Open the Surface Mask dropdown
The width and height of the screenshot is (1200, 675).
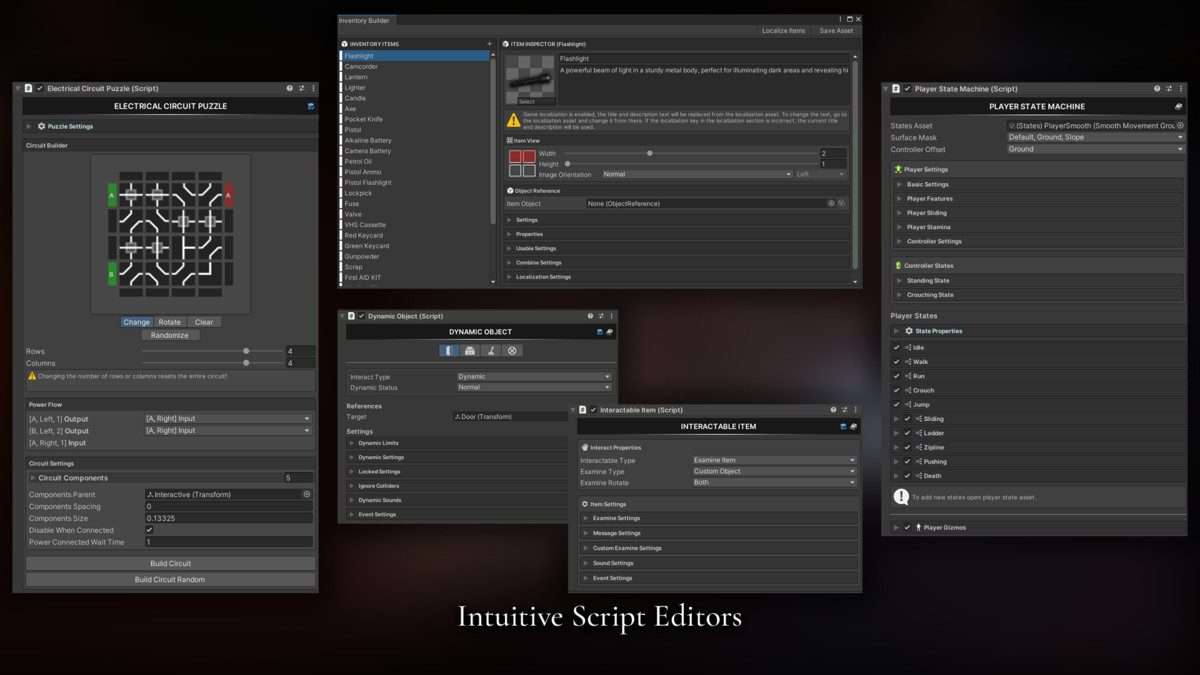click(1095, 137)
